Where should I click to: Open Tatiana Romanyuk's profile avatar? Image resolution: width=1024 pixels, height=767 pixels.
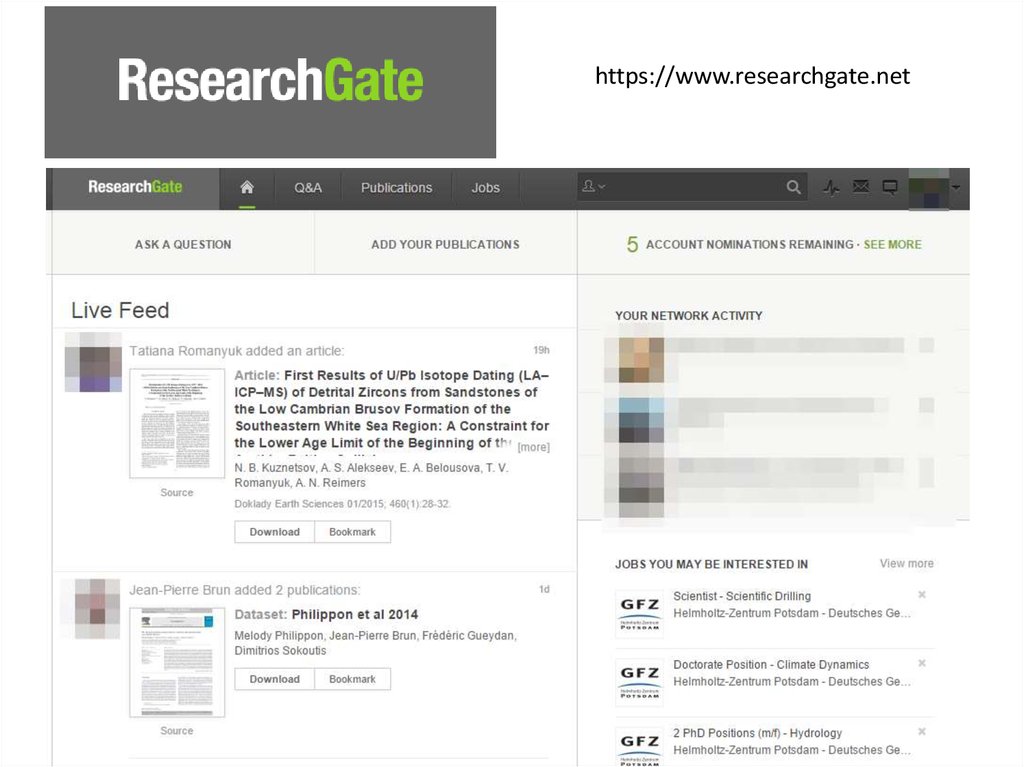[x=93, y=363]
